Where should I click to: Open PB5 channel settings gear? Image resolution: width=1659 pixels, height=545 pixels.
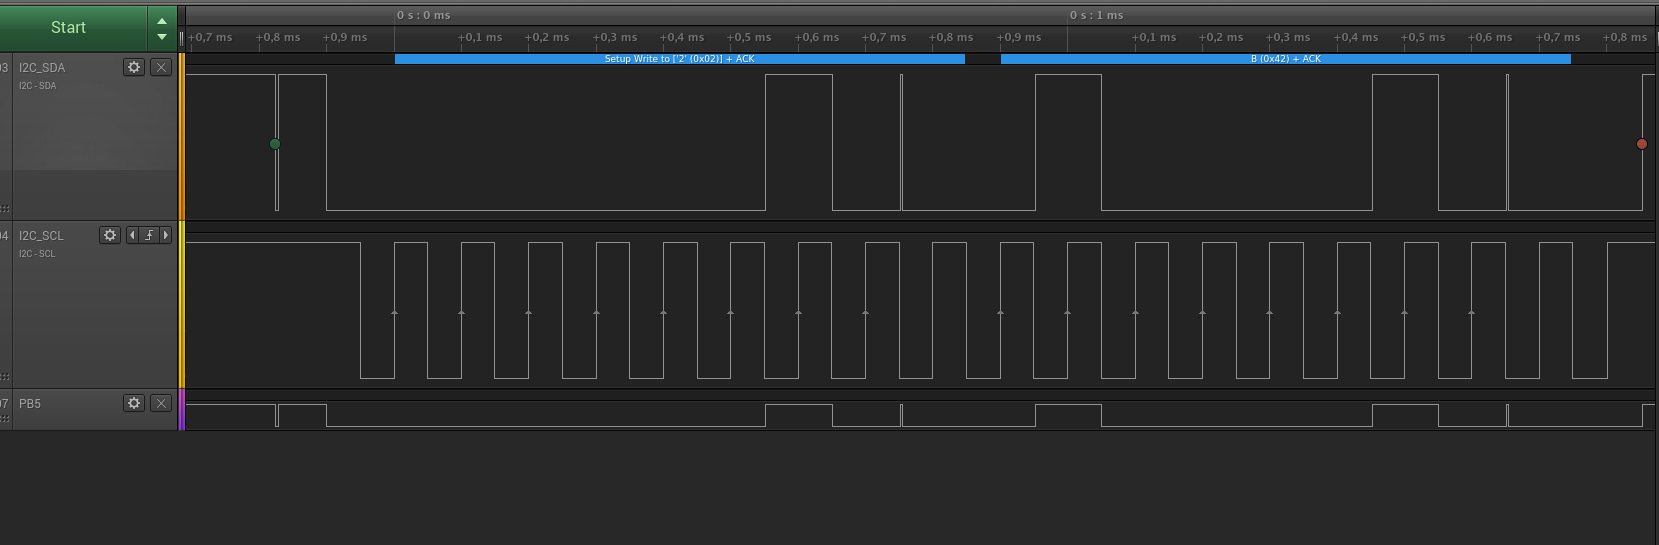pos(134,403)
